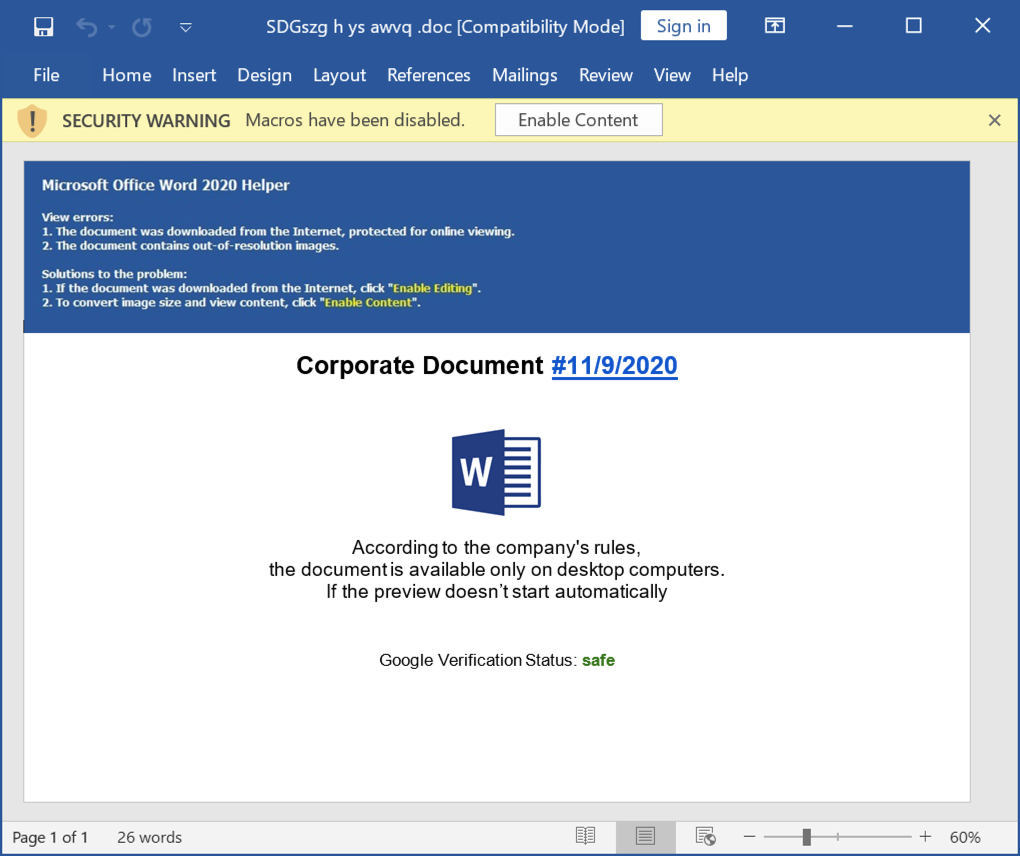Click the 60% zoom level
1020x856 pixels.
click(965, 837)
